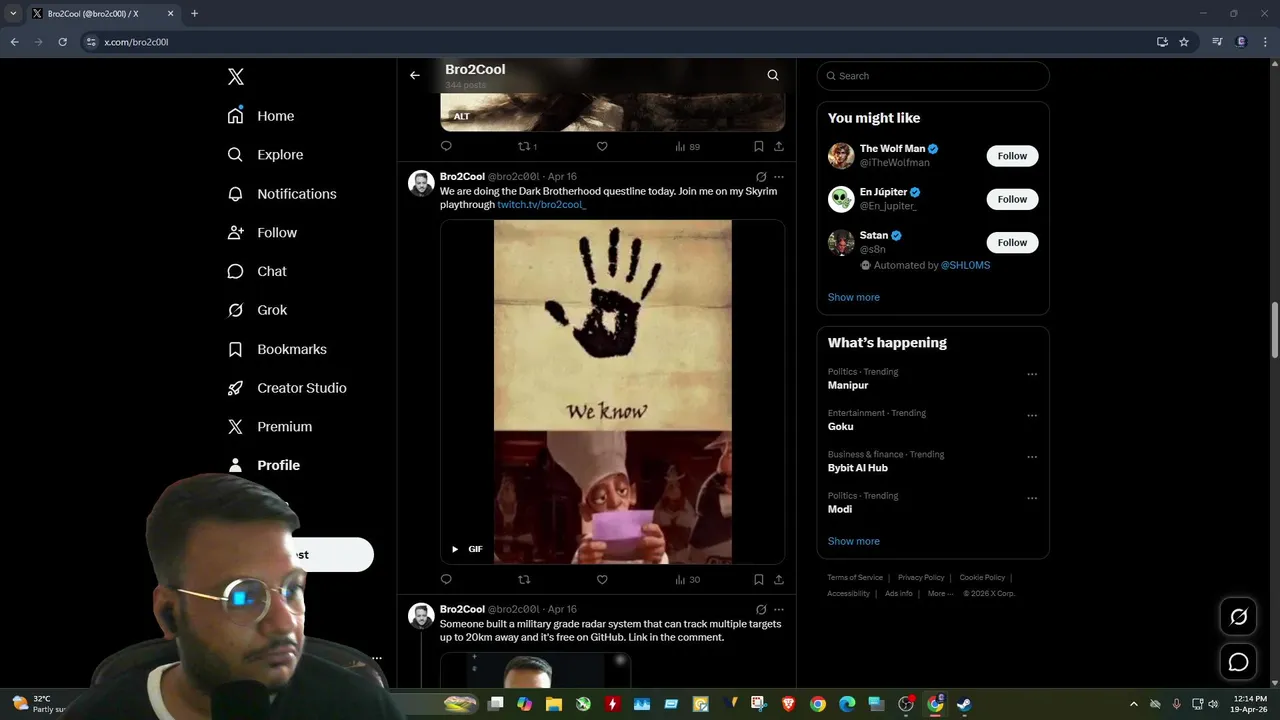Screen dimensions: 1280x720
Task: Open Creator Studio in the sidebar
Action: [287, 388]
